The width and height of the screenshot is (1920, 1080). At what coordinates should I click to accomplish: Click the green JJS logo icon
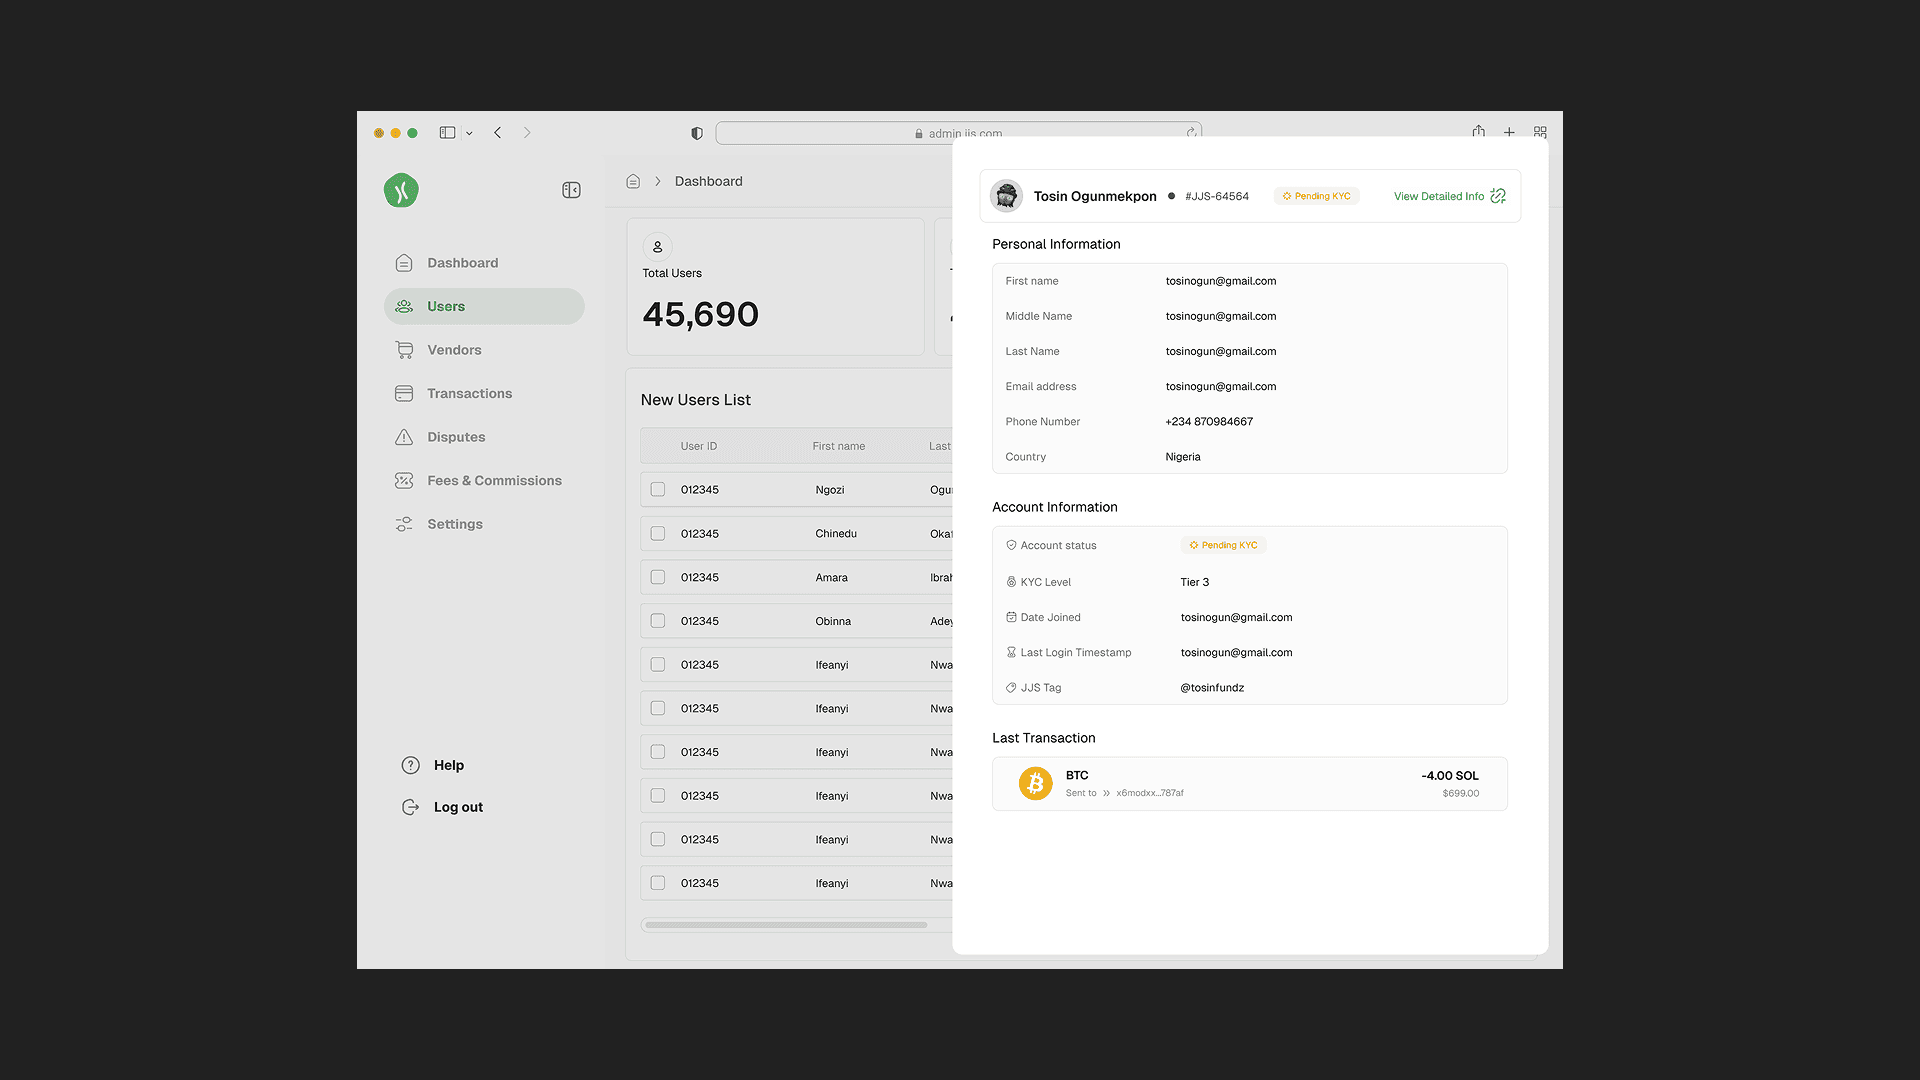click(x=401, y=190)
